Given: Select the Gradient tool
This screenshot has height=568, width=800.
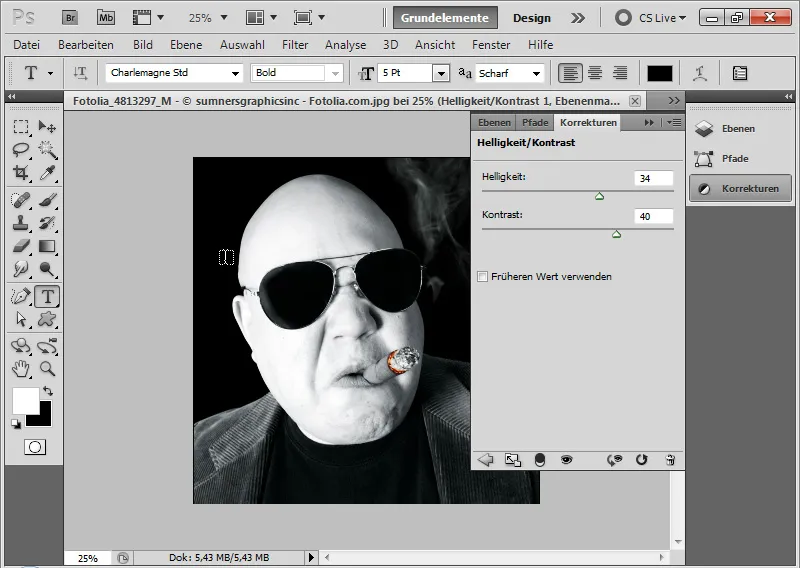Looking at the screenshot, I should point(47,246).
